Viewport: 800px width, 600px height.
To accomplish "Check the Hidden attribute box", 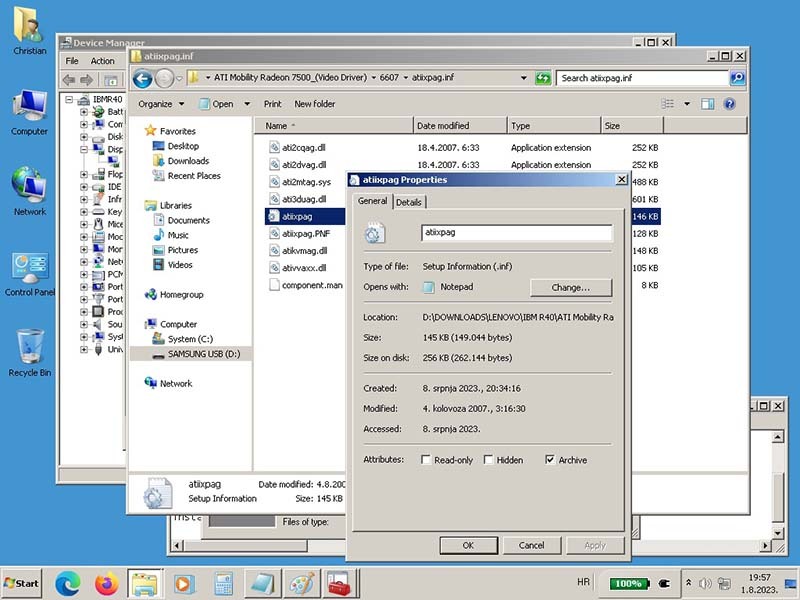I will pyautogui.click(x=488, y=460).
